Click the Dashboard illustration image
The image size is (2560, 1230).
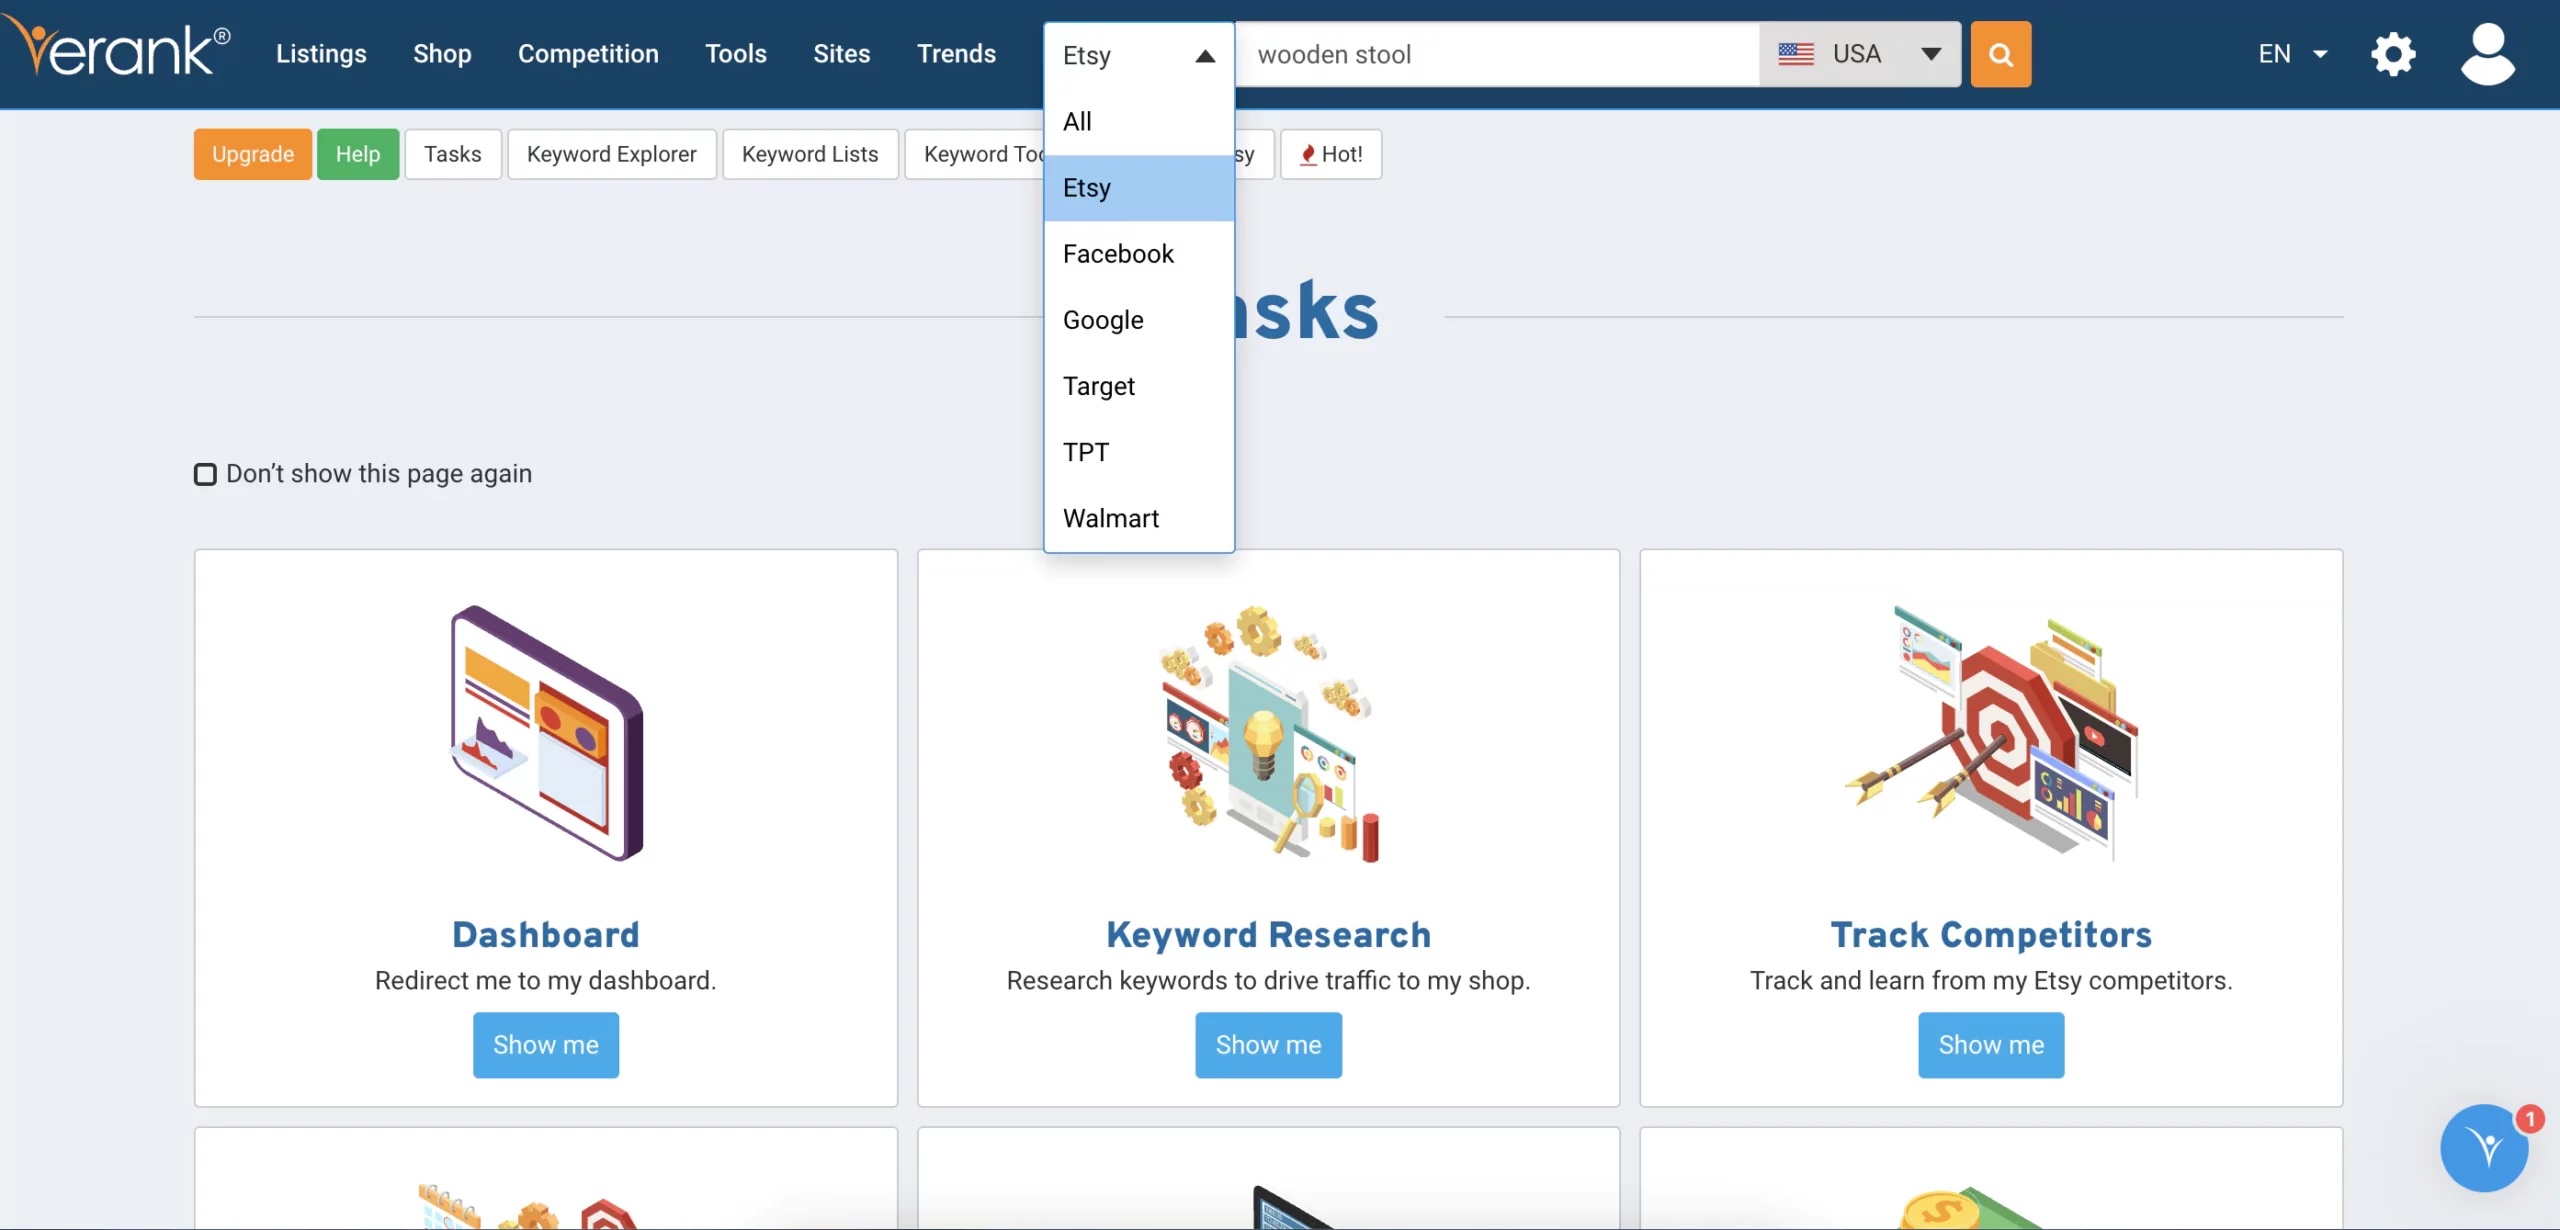[546, 733]
